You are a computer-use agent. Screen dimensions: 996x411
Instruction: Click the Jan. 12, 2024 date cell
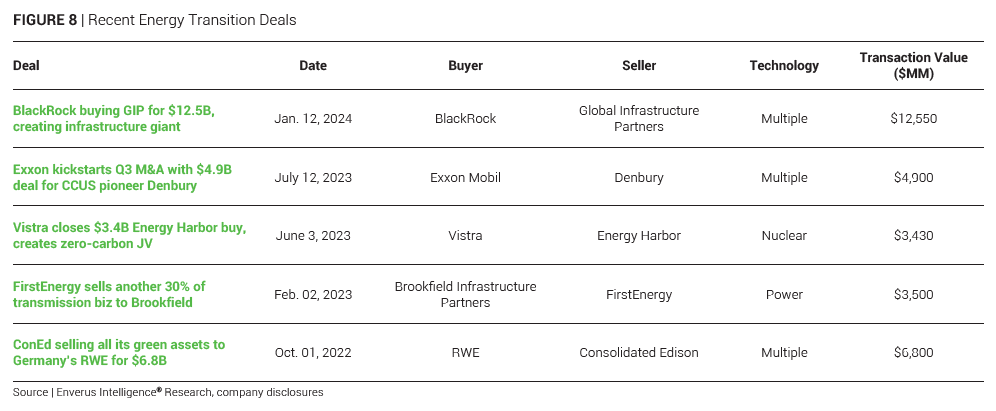[x=313, y=119]
